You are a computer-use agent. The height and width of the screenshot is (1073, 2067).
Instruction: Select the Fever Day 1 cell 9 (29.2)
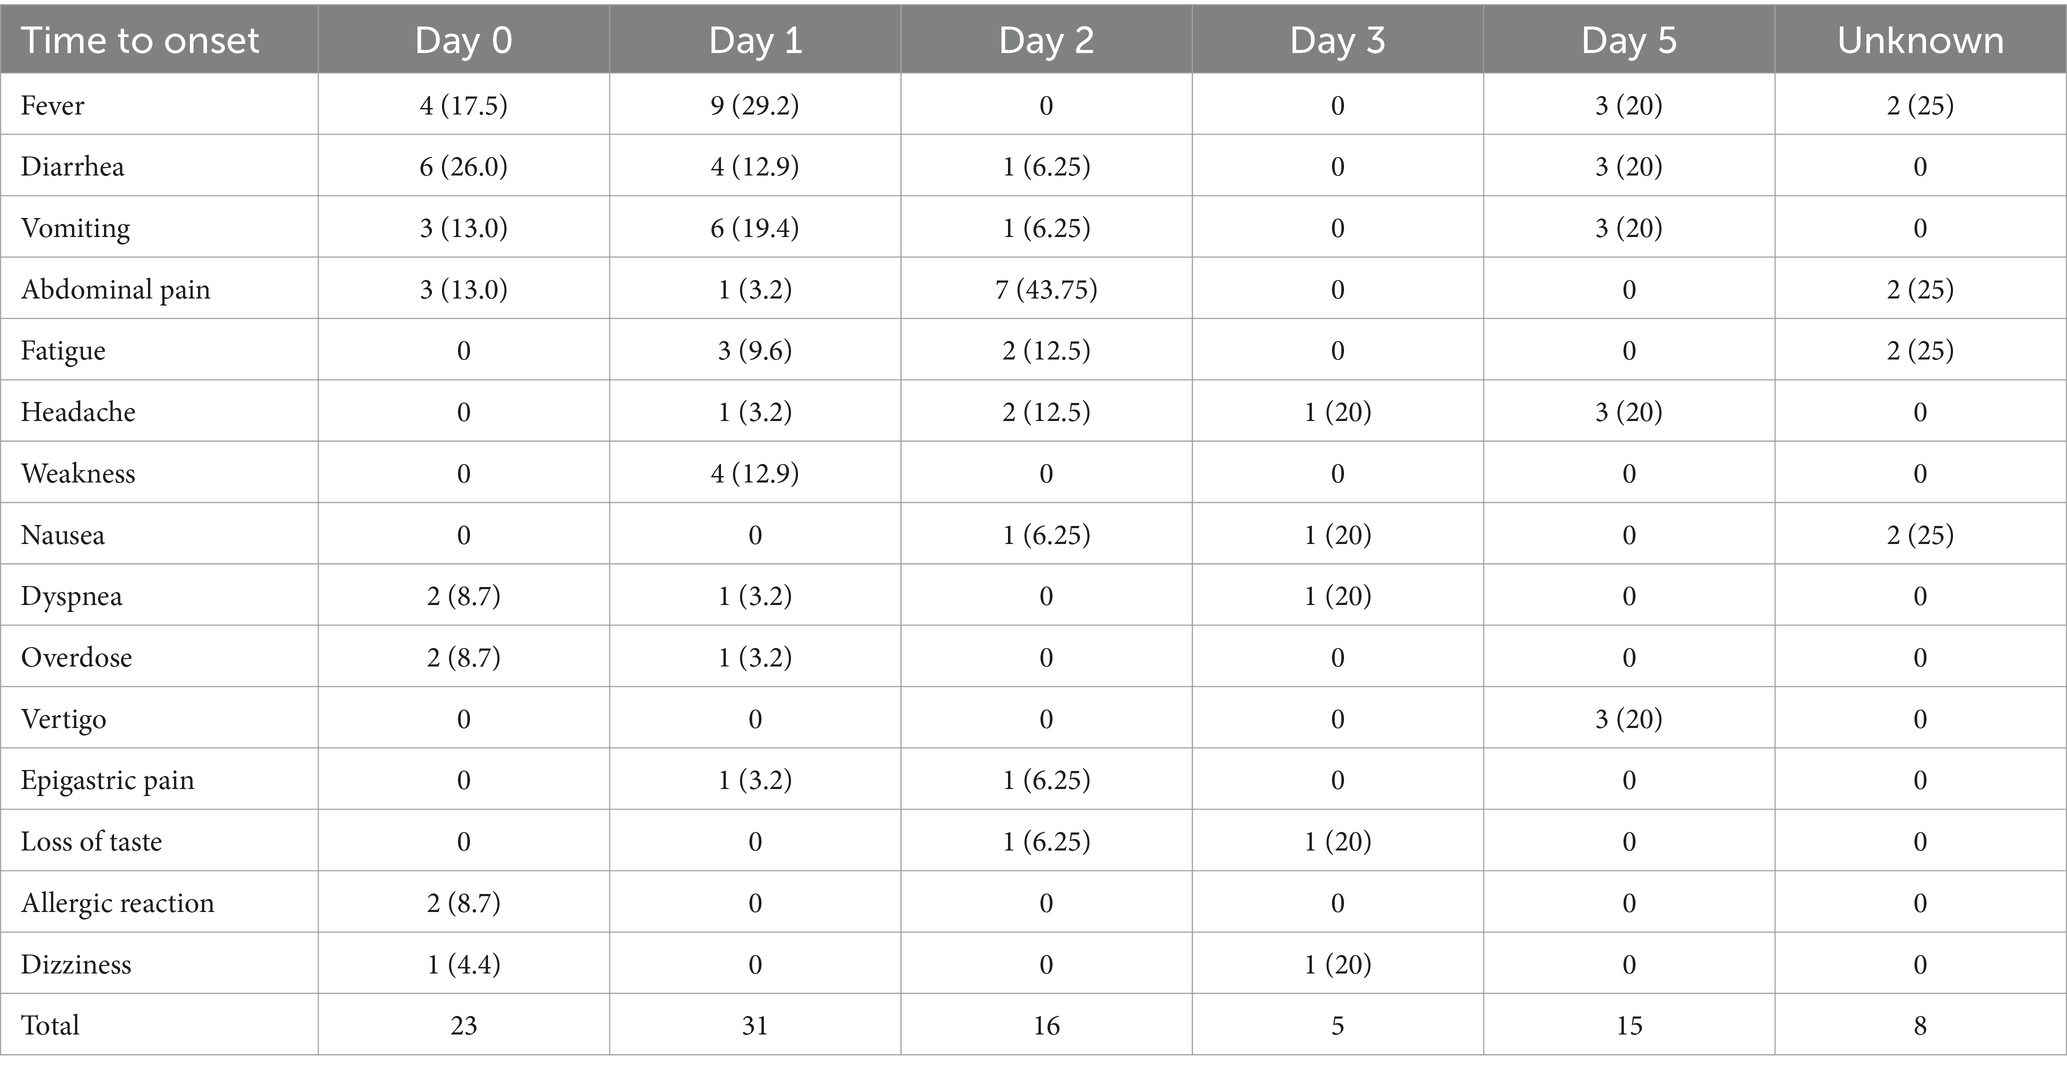point(755,105)
